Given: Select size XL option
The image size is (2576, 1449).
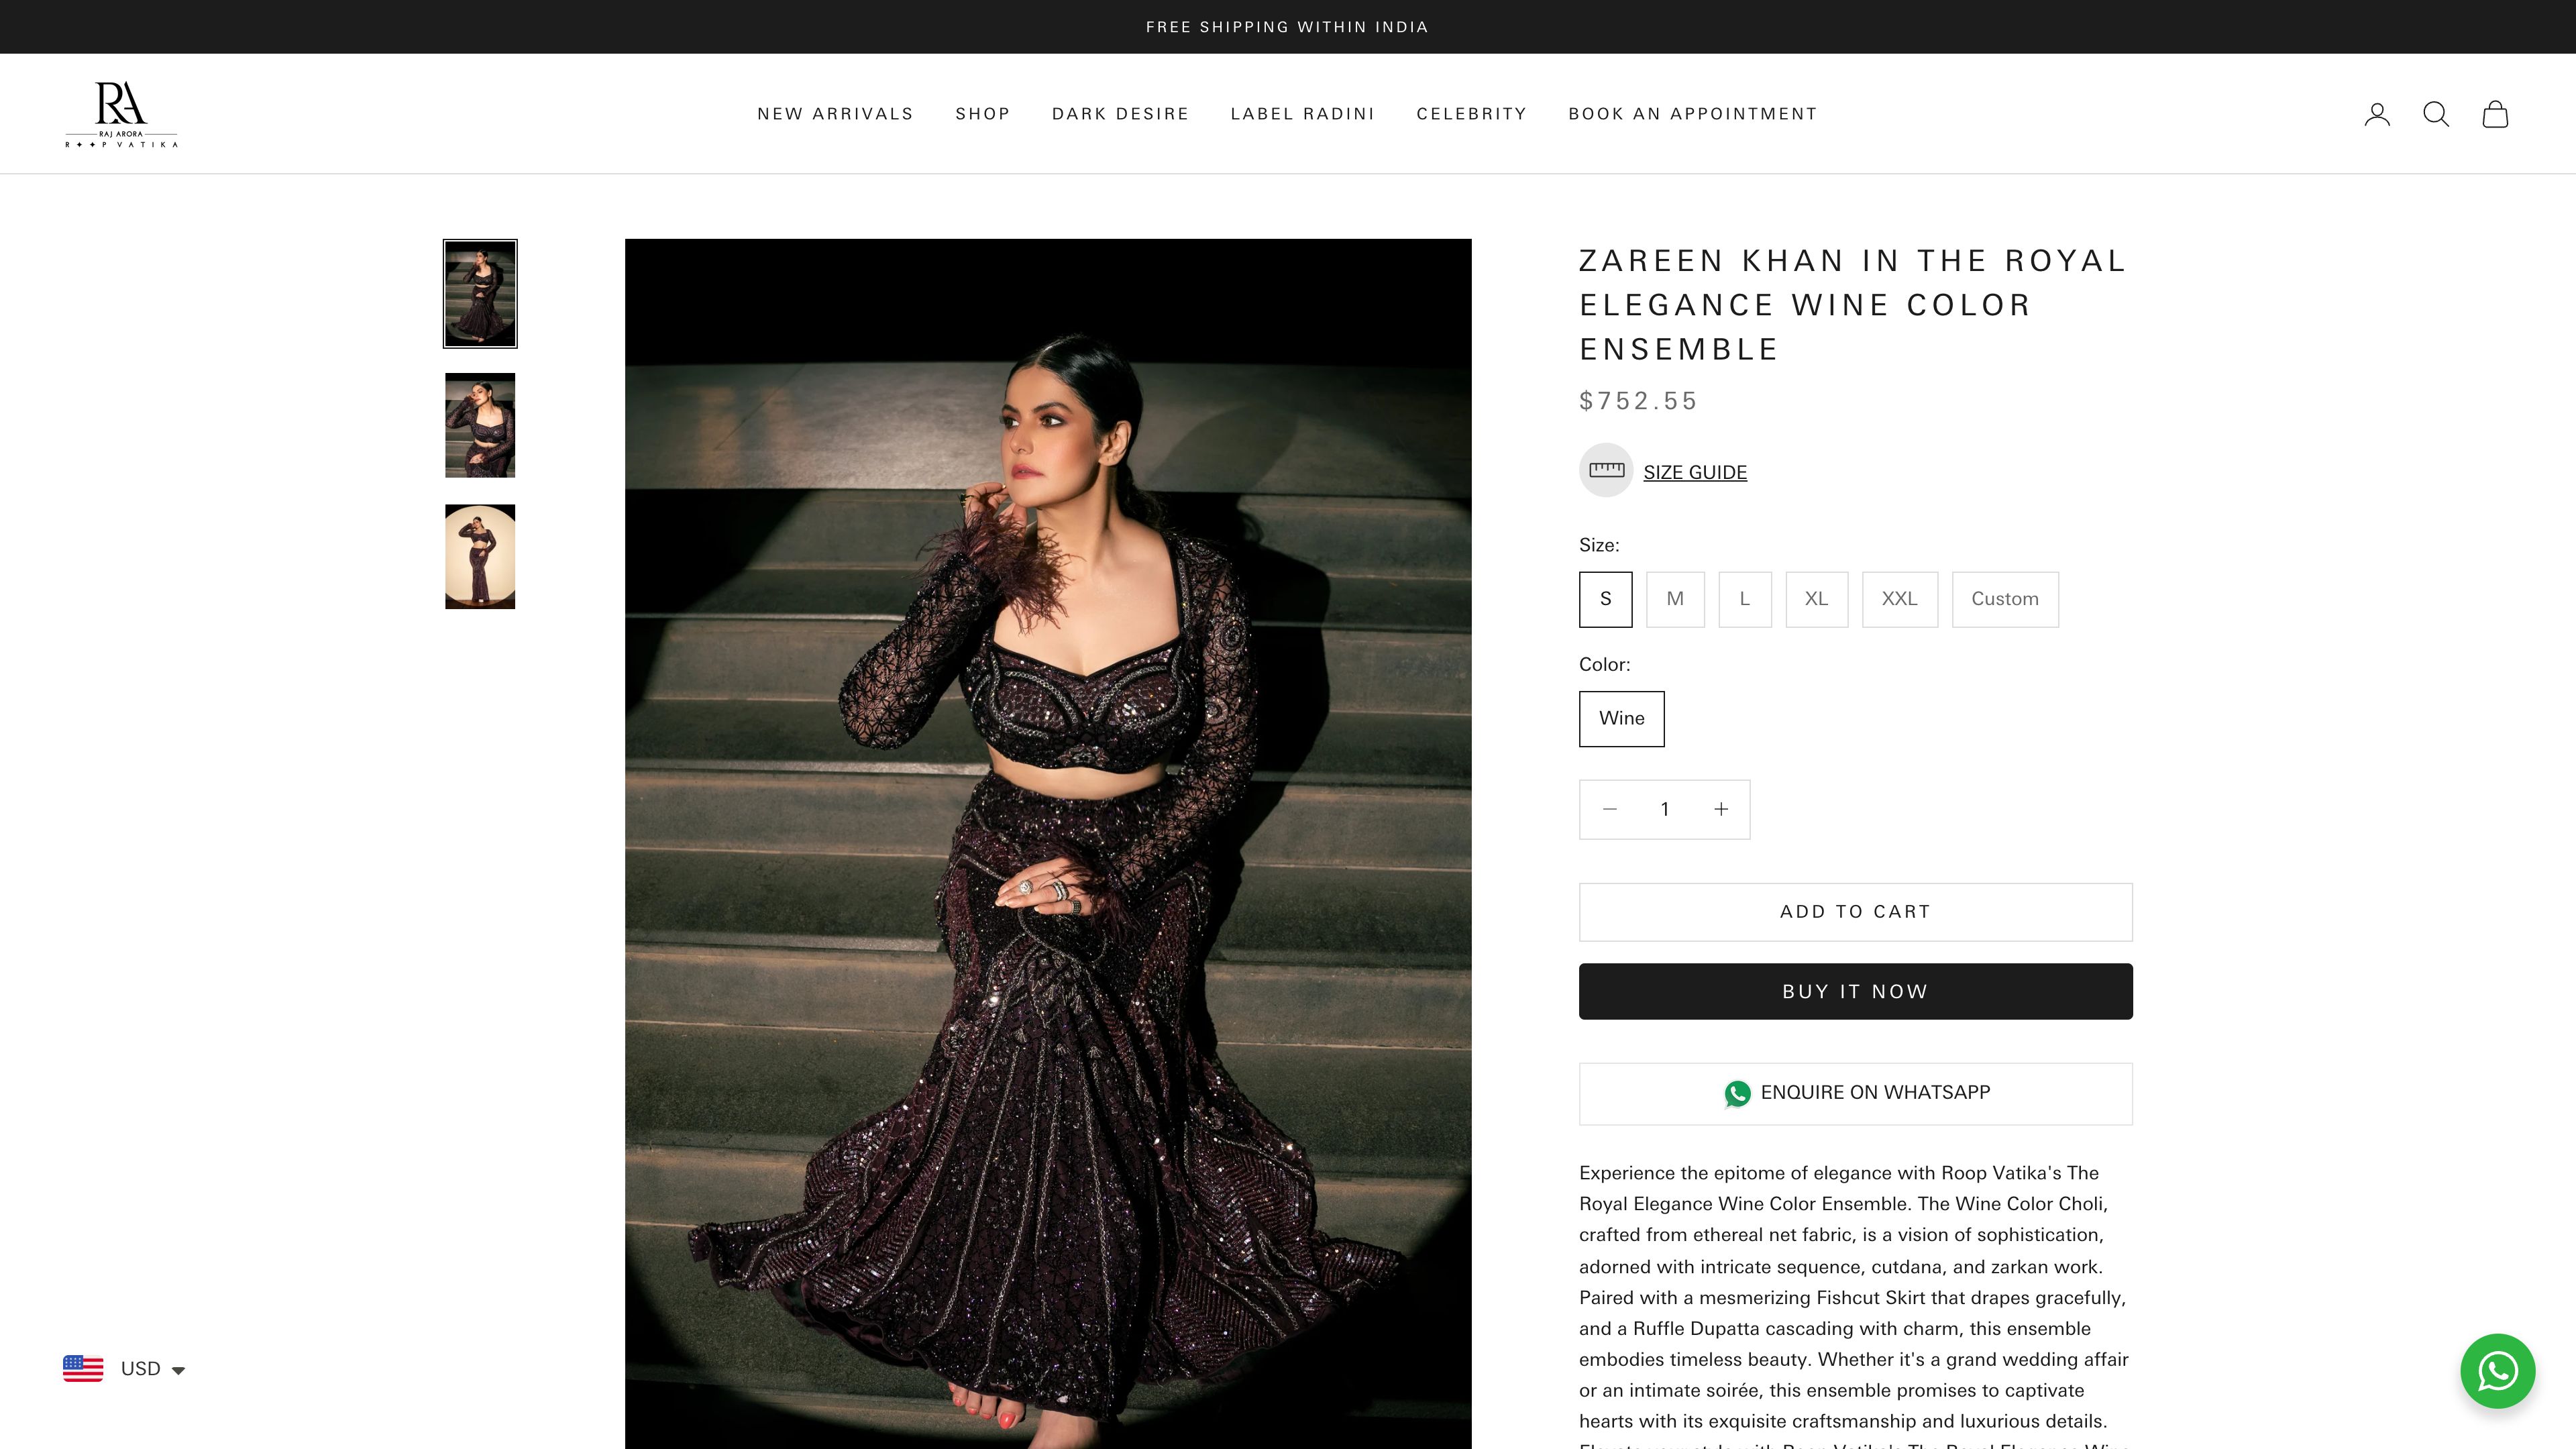Looking at the screenshot, I should 1816,599.
